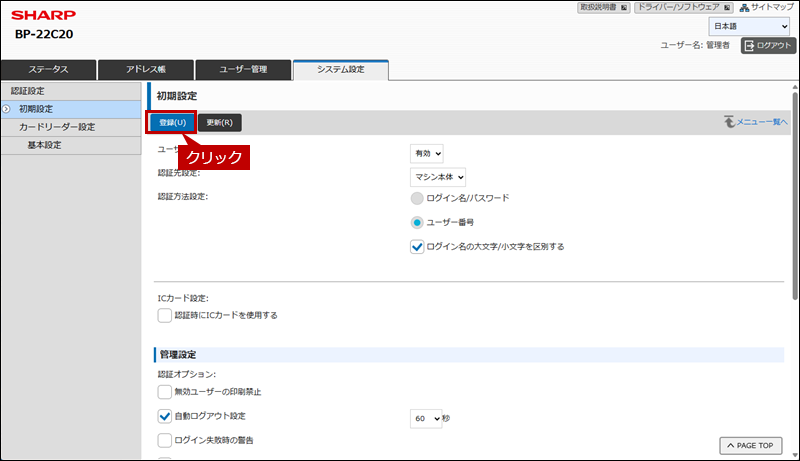Open the マシン本体 authentication target dropdown
800x461 pixels.
(x=439, y=177)
